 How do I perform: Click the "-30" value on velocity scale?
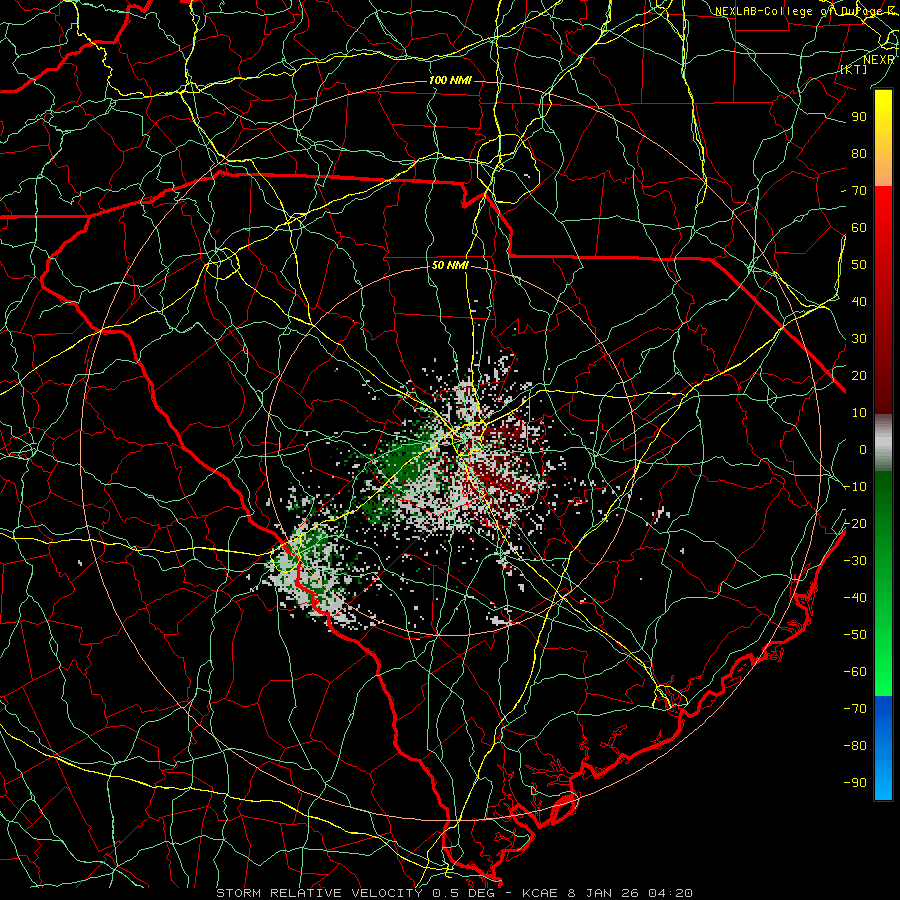pyautogui.click(x=855, y=561)
